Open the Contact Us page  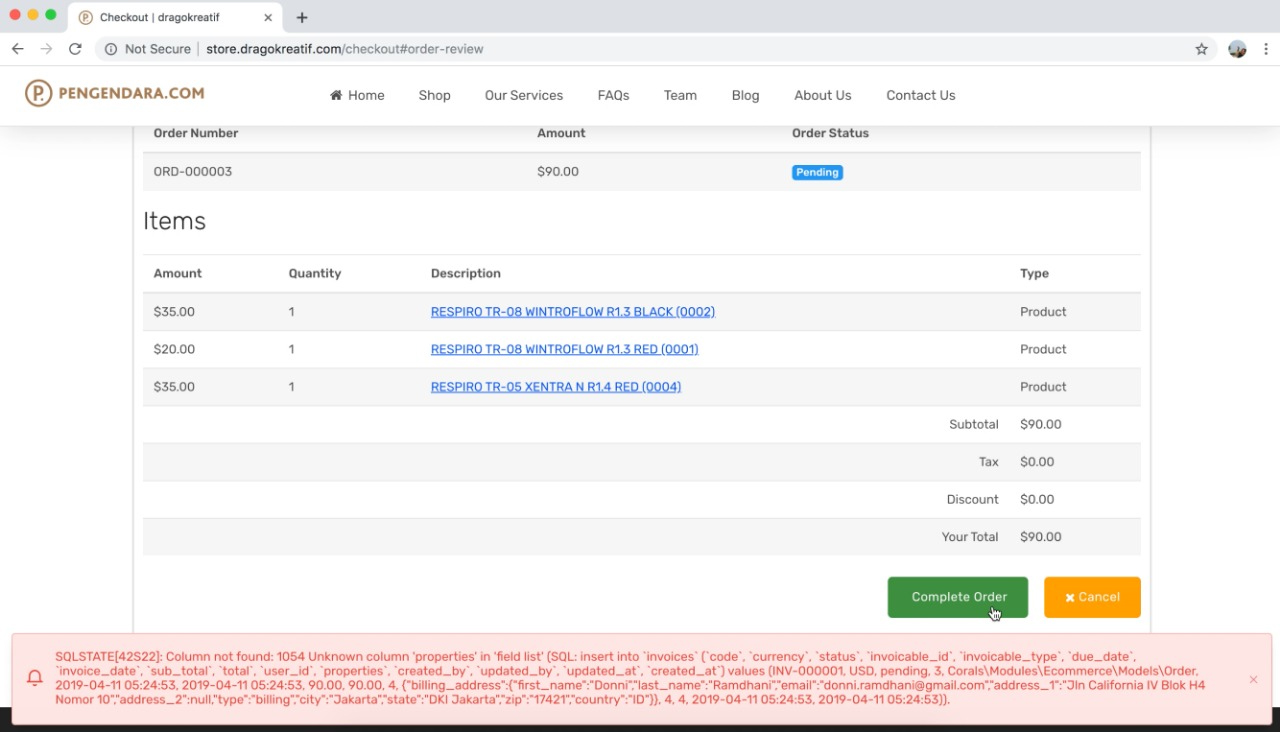[x=920, y=96]
